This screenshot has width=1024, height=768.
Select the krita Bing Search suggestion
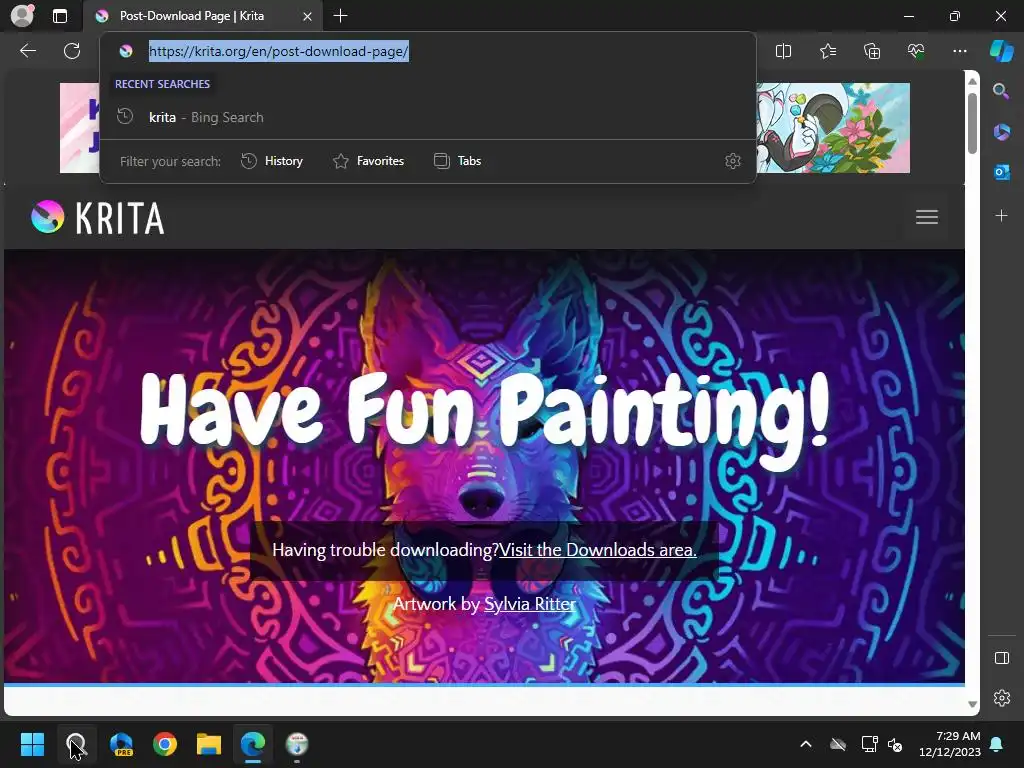coord(428,118)
